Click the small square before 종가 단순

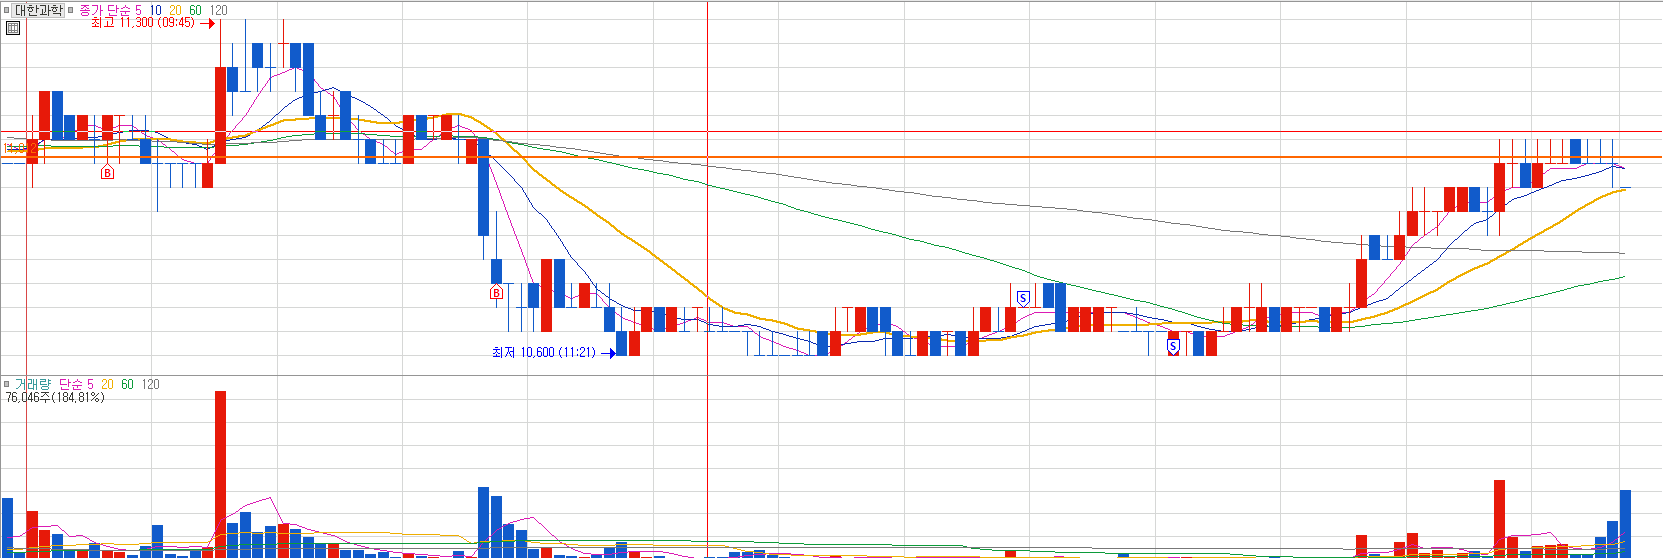click(x=70, y=10)
